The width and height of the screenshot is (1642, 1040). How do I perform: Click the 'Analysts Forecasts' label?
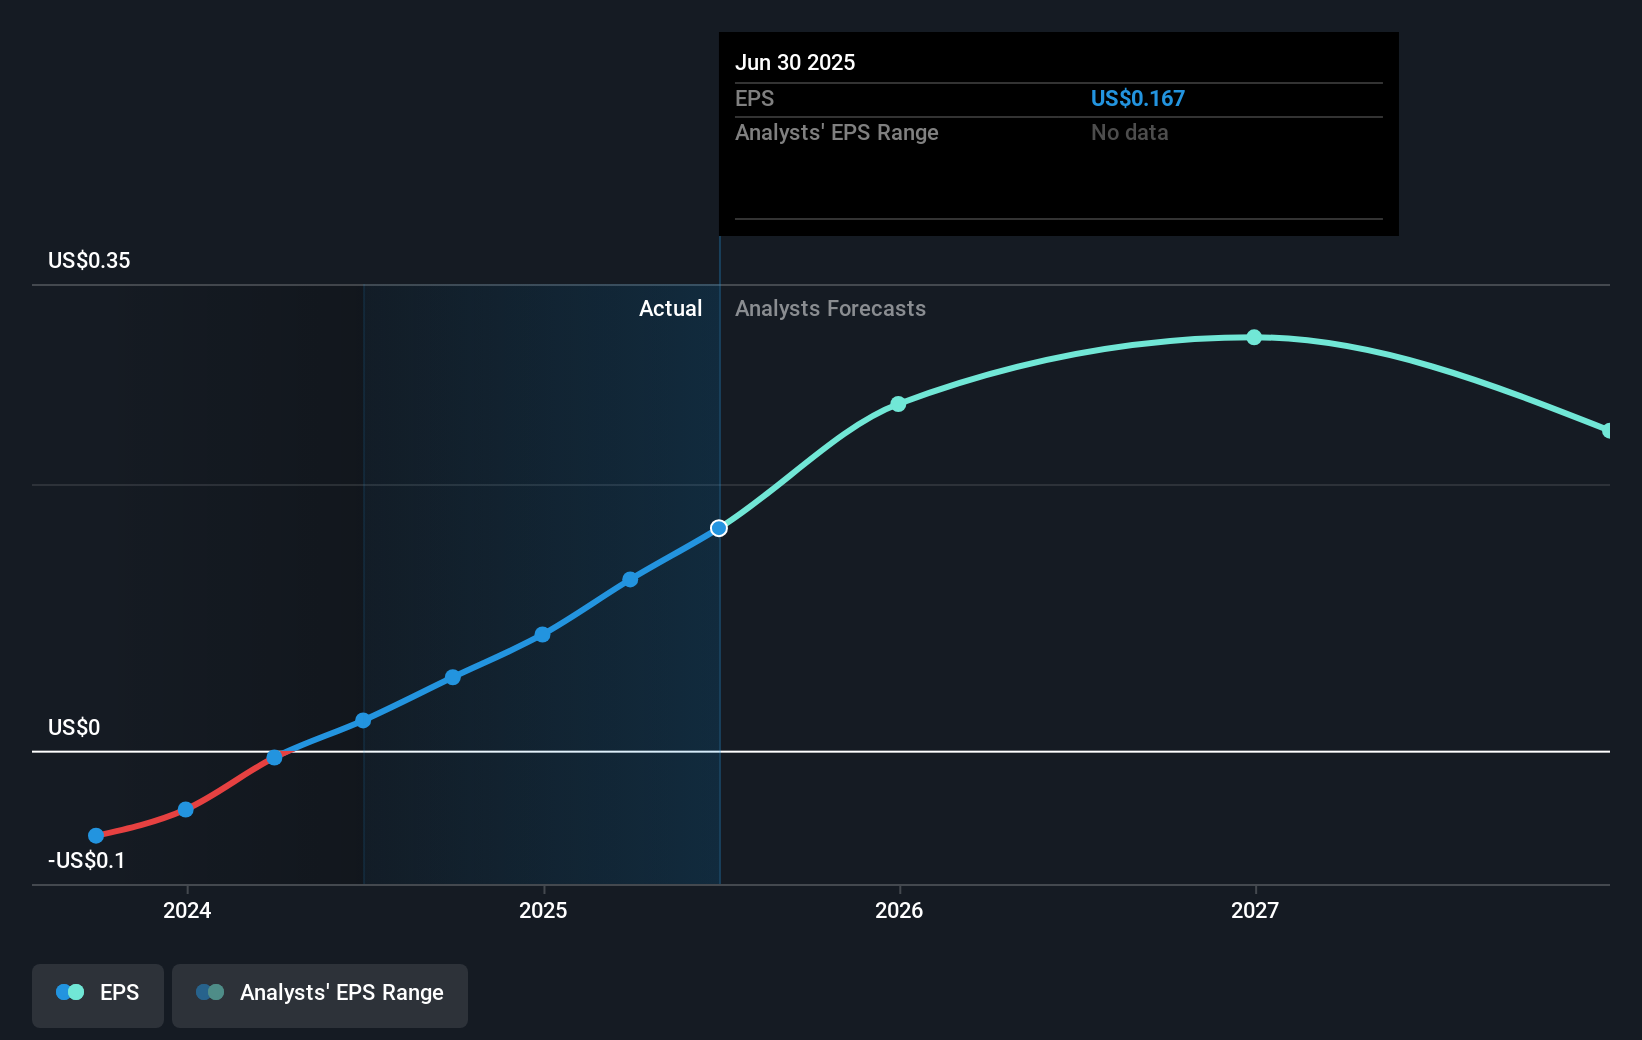pos(831,309)
